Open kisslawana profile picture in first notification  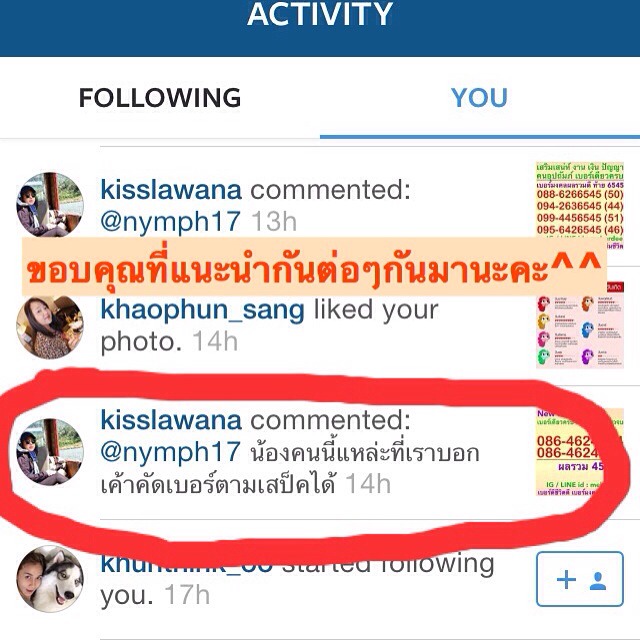tap(50, 205)
